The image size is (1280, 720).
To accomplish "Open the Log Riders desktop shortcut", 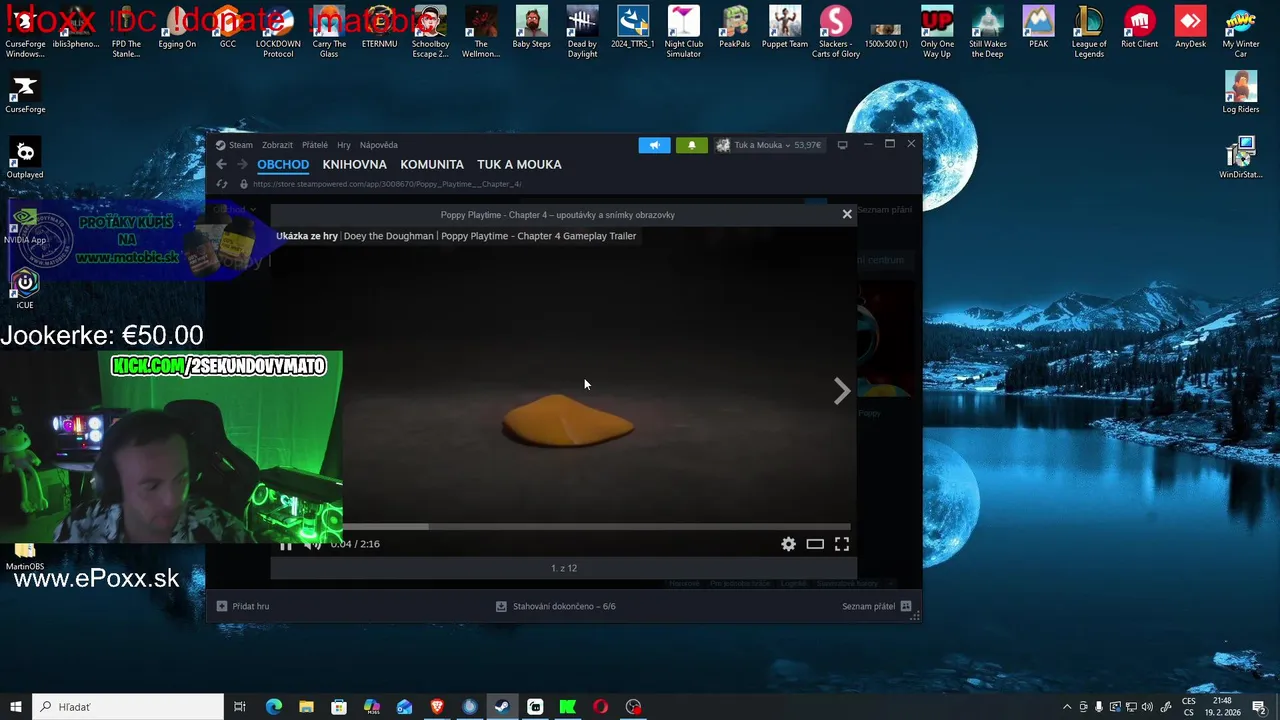I will point(1241,93).
